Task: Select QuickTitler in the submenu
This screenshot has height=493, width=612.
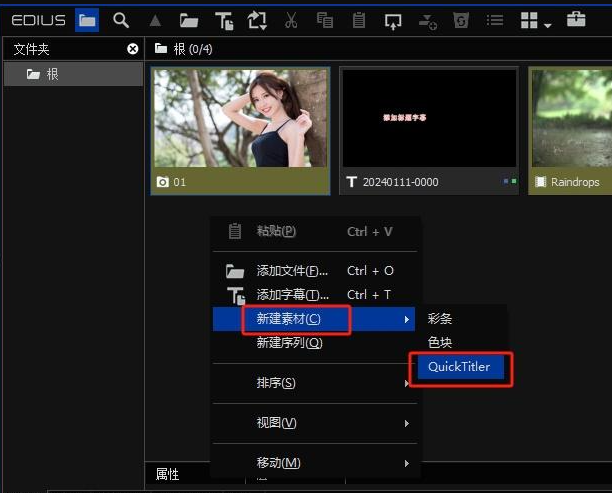Action: pos(461,367)
